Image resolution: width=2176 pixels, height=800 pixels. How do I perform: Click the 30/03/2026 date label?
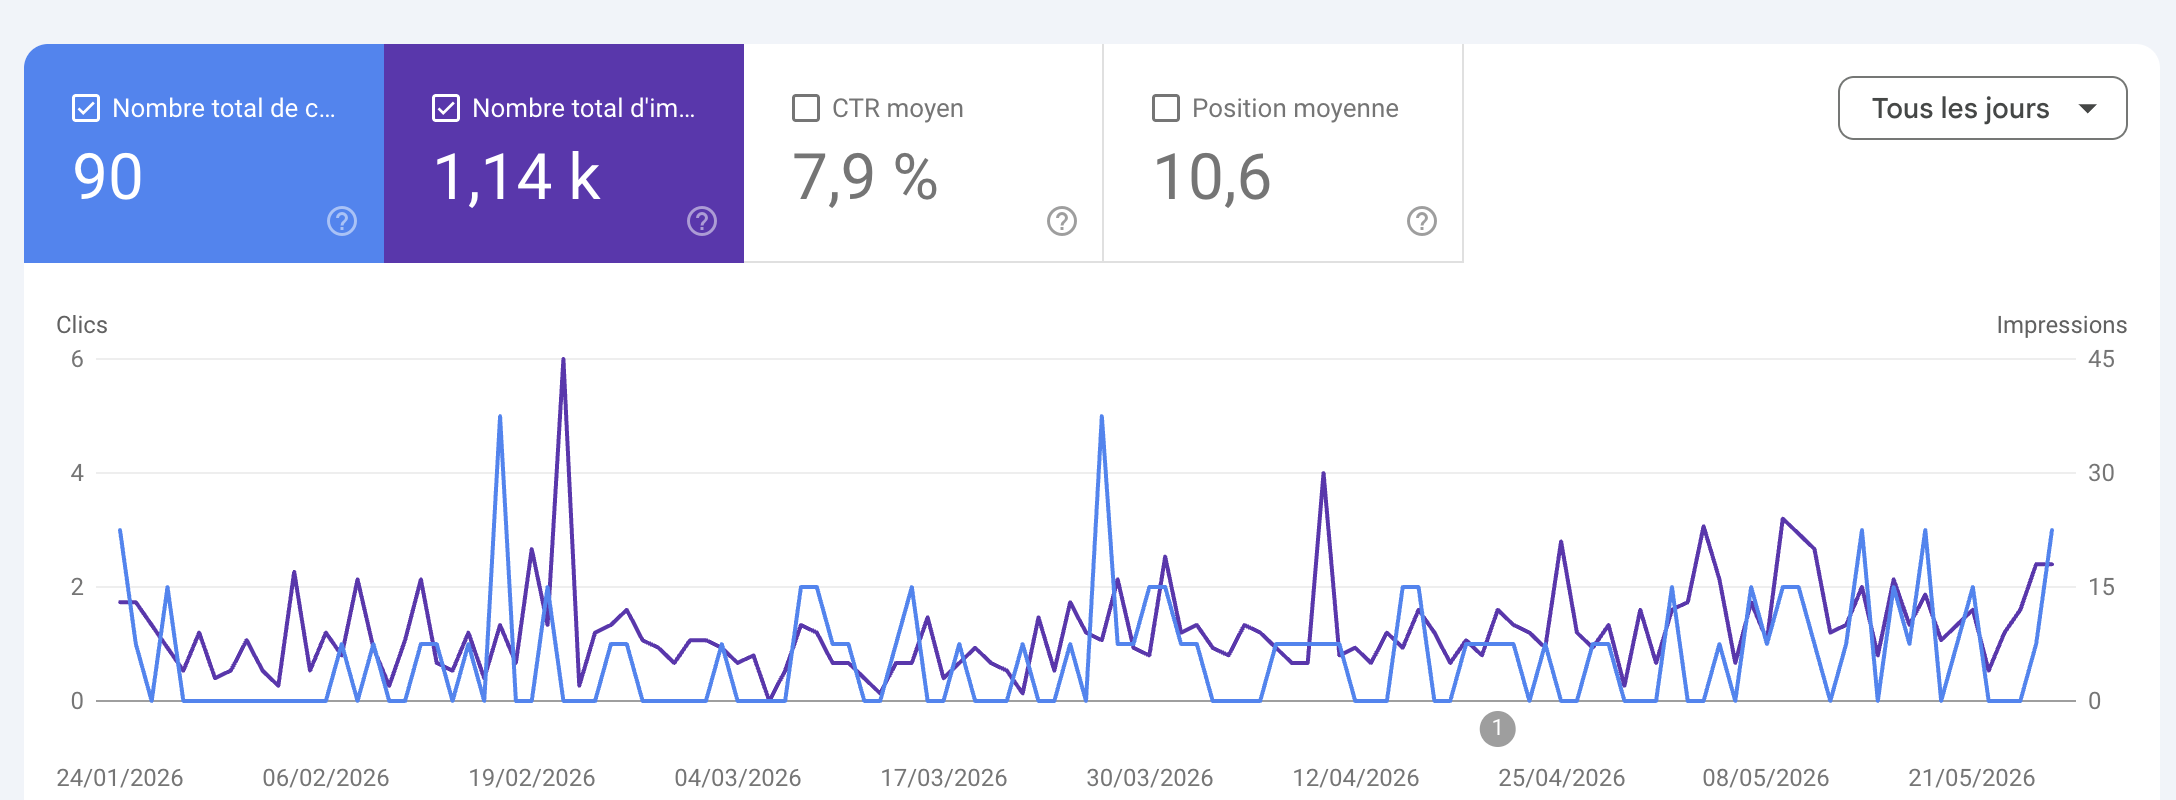pyautogui.click(x=1150, y=778)
